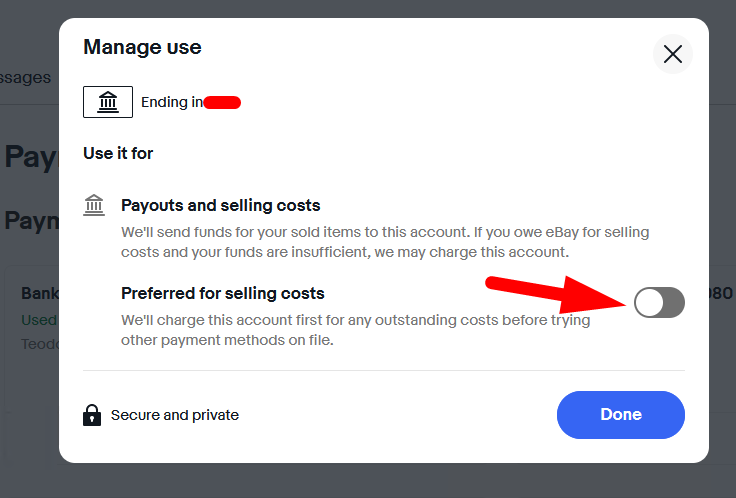Click the Manage use dialog title
This screenshot has height=498, width=736.
pyautogui.click(x=142, y=47)
